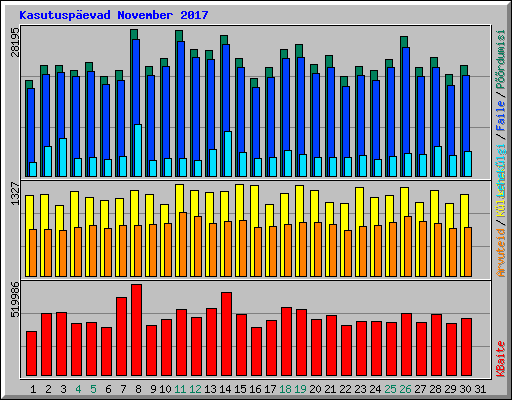Click day label 31 on the x-axis
Screen dimensions: 512x400
point(480,389)
